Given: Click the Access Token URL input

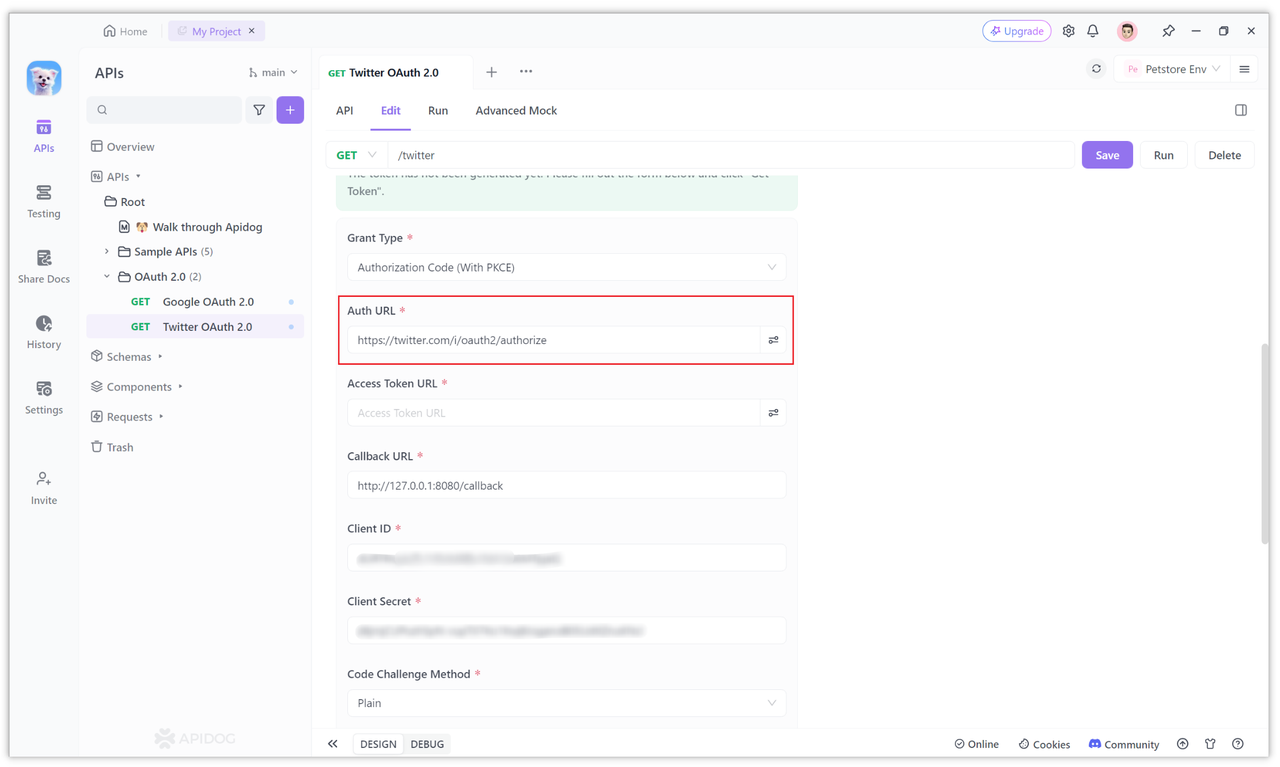Looking at the screenshot, I should [x=553, y=413].
